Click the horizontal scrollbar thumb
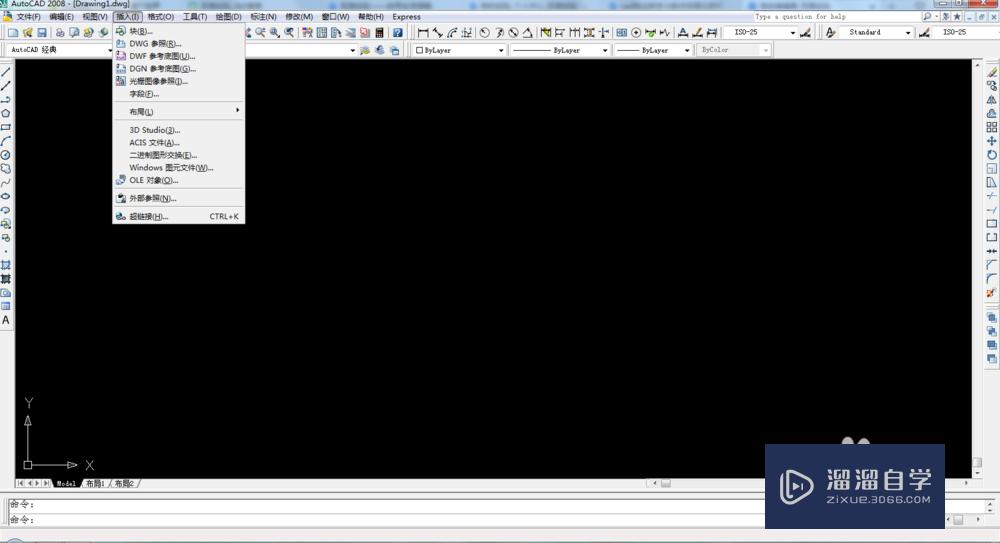 (665, 484)
